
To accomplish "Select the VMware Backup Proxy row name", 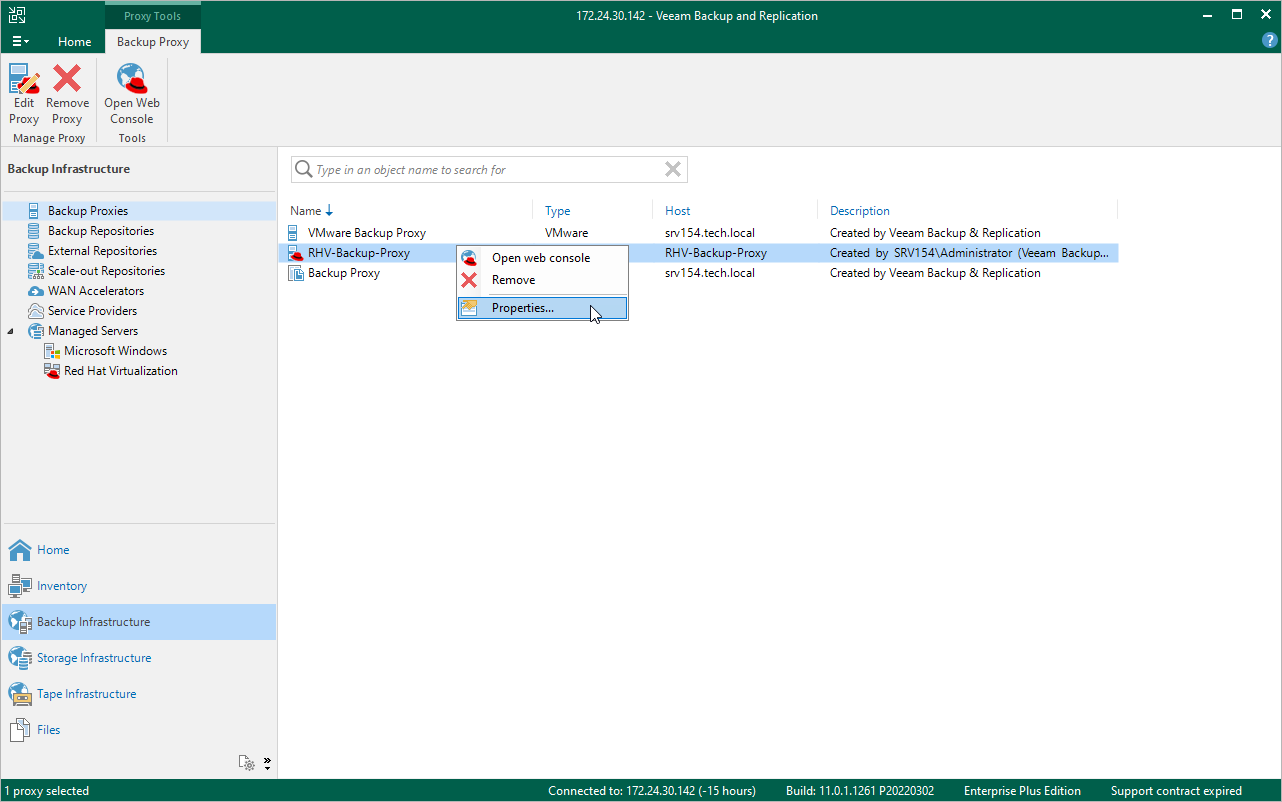I will [x=367, y=233].
